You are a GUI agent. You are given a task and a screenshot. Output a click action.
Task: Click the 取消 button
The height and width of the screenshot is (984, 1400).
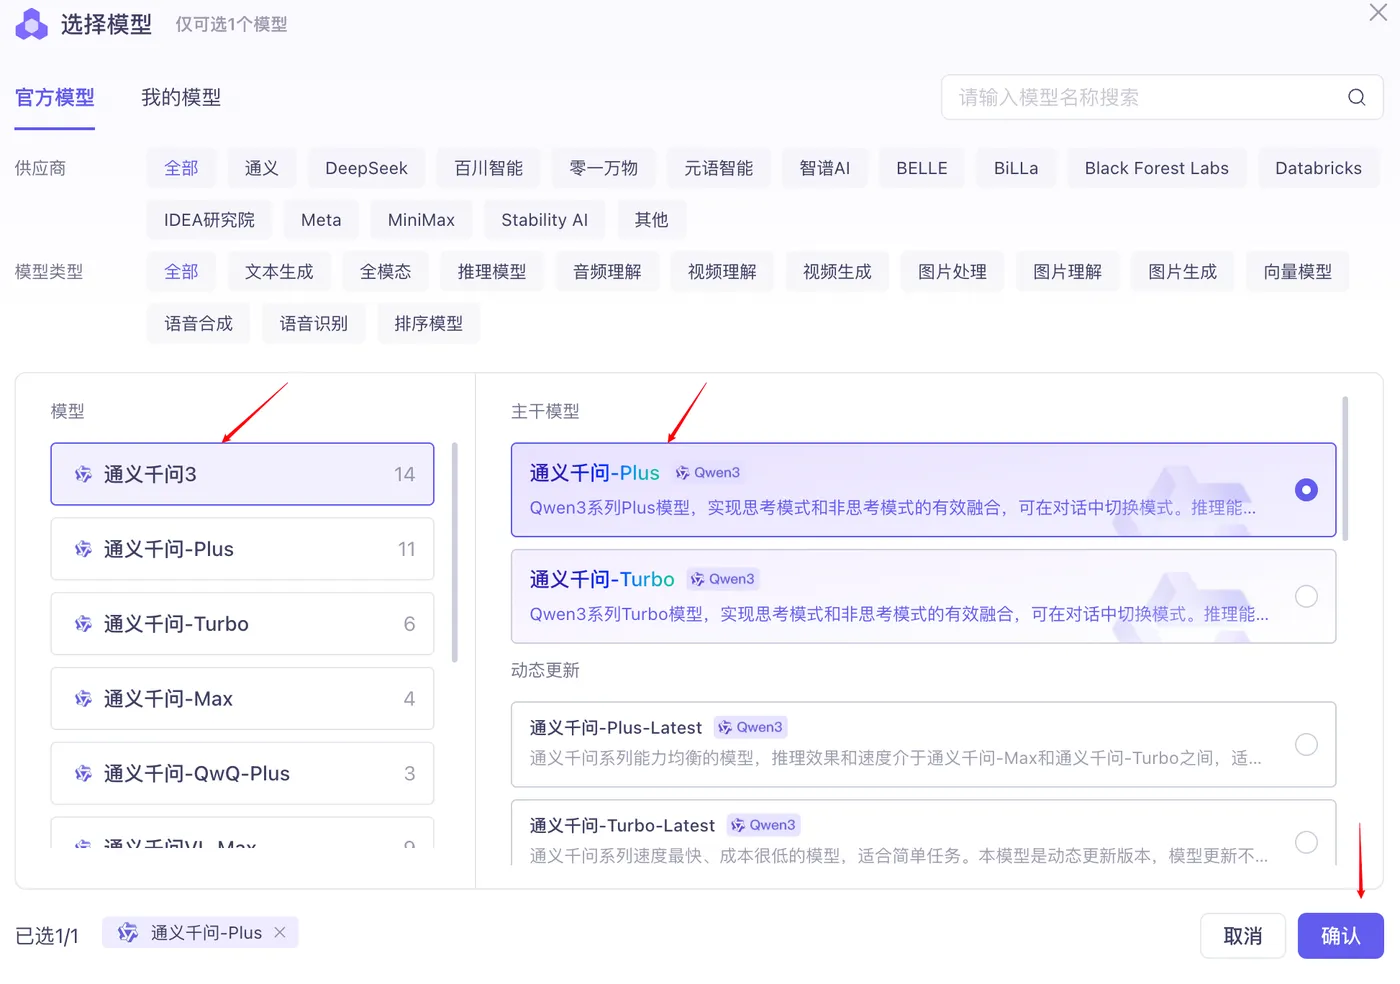point(1243,936)
